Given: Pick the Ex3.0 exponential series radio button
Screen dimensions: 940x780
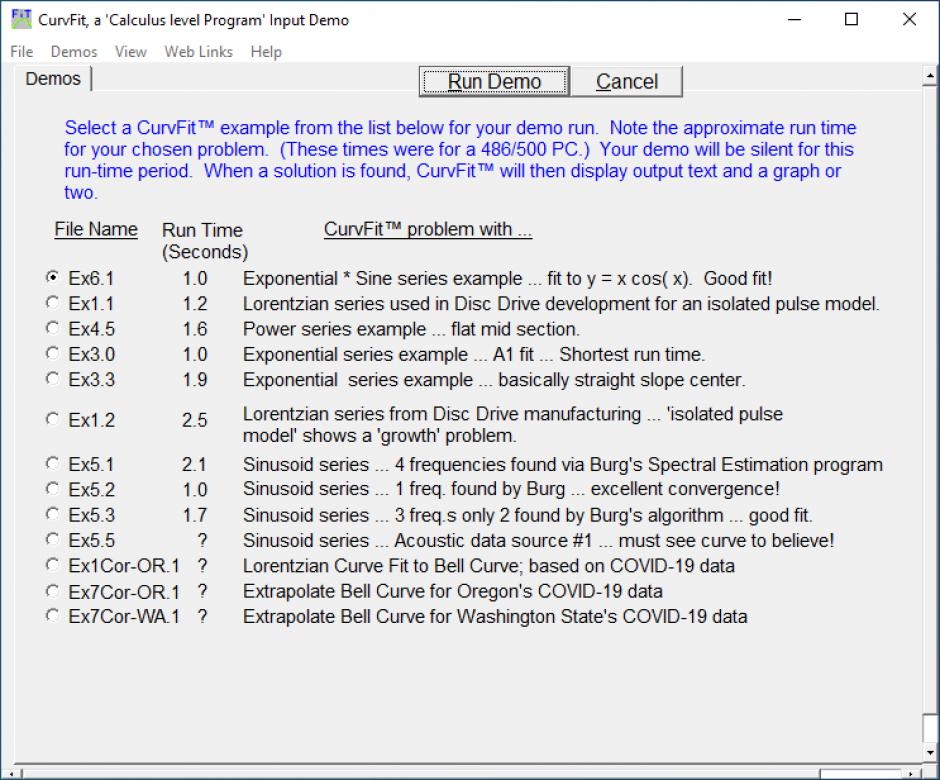Looking at the screenshot, I should [53, 353].
